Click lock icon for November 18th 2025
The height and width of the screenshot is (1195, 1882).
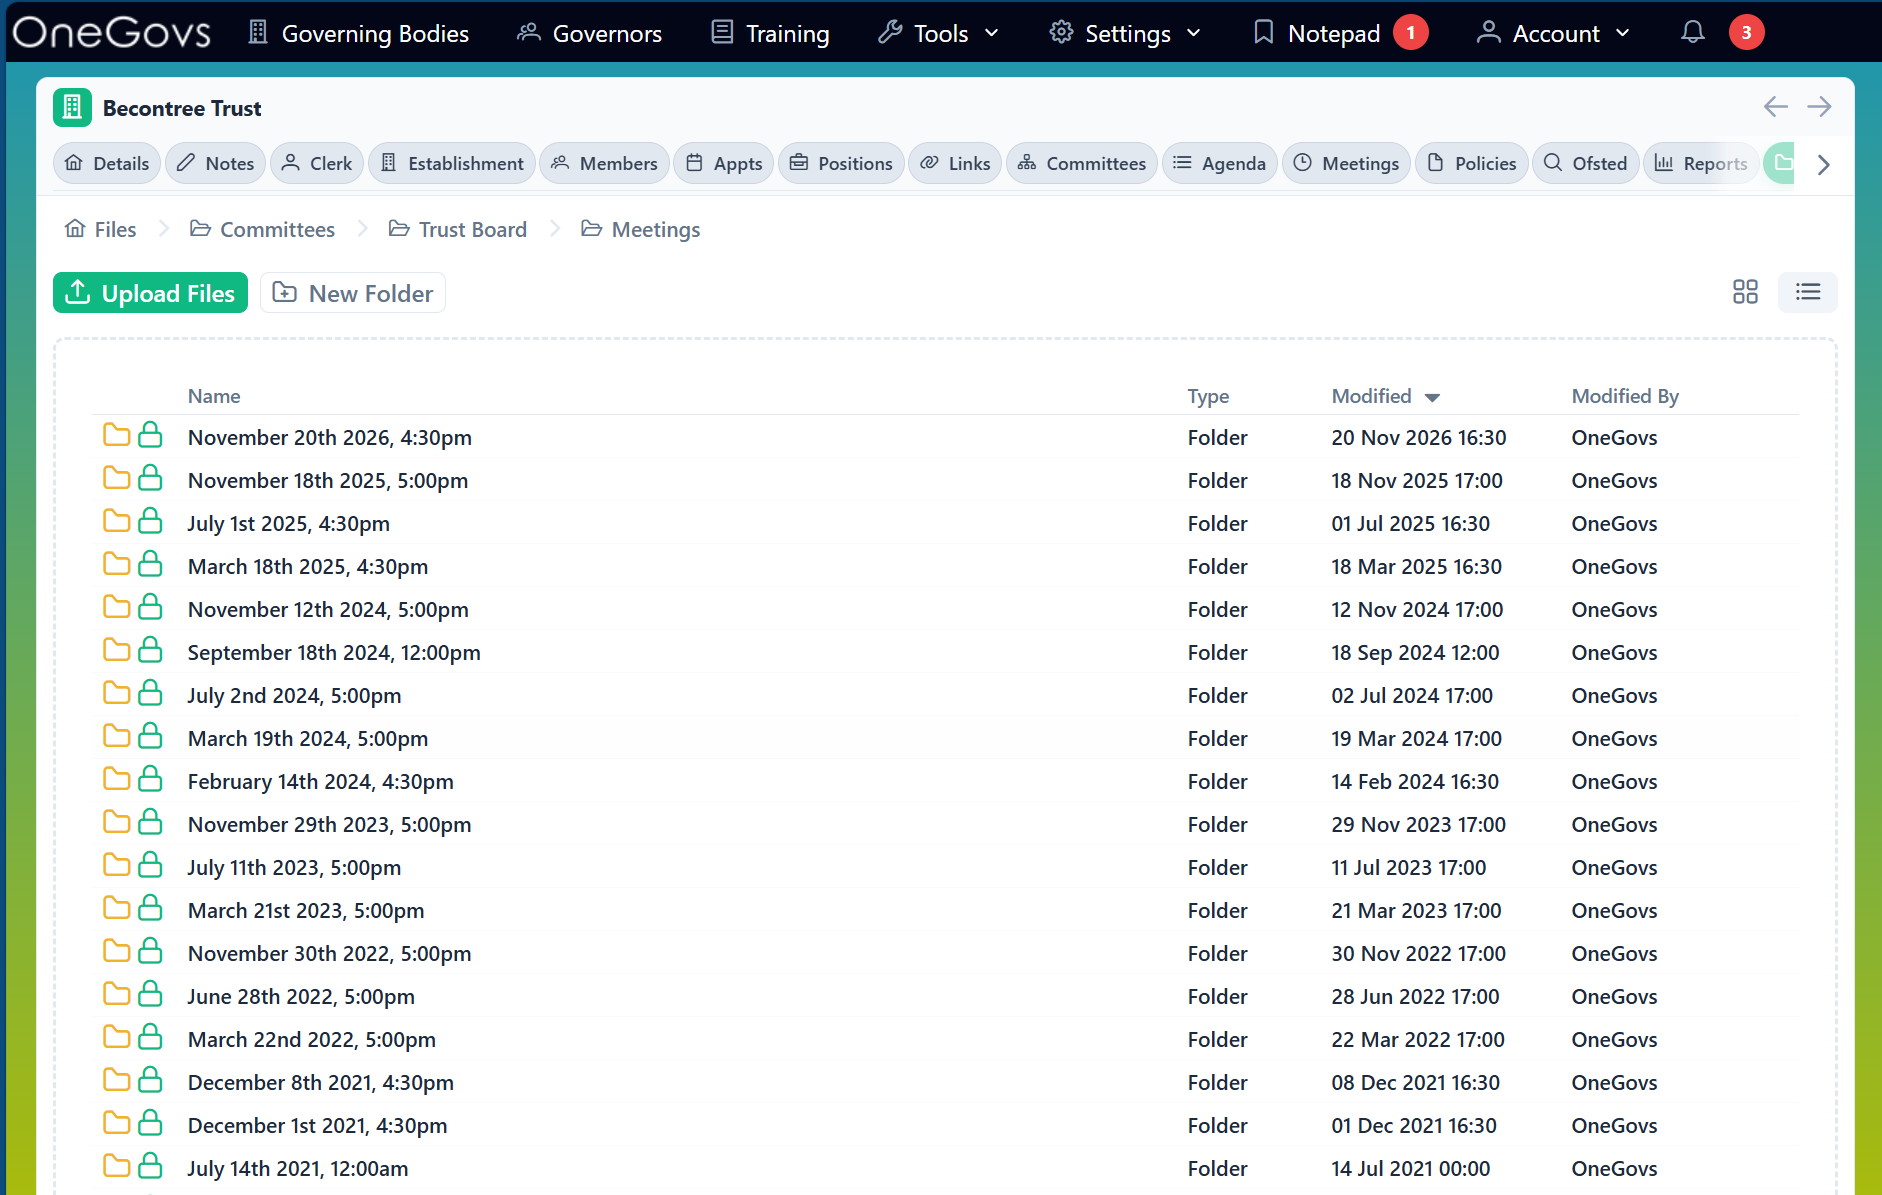point(150,478)
